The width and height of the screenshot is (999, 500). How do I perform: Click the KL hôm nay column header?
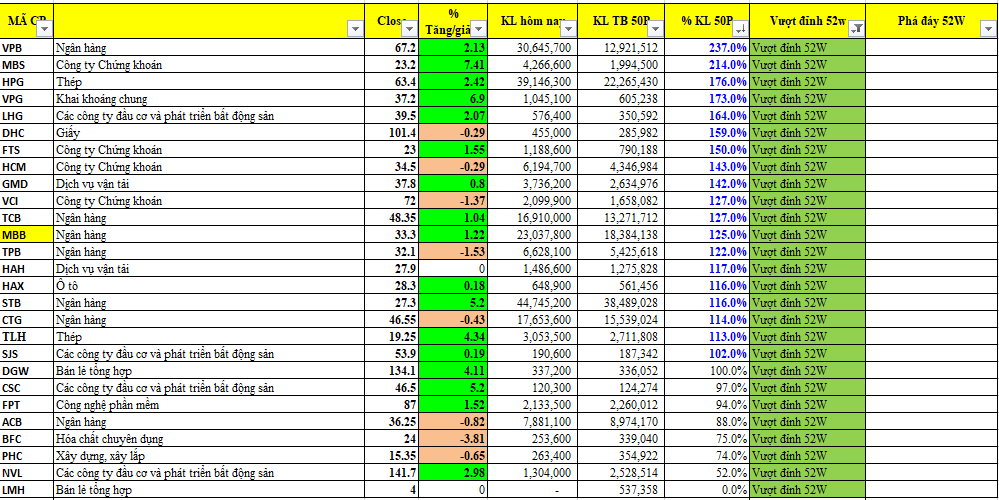(x=530, y=20)
